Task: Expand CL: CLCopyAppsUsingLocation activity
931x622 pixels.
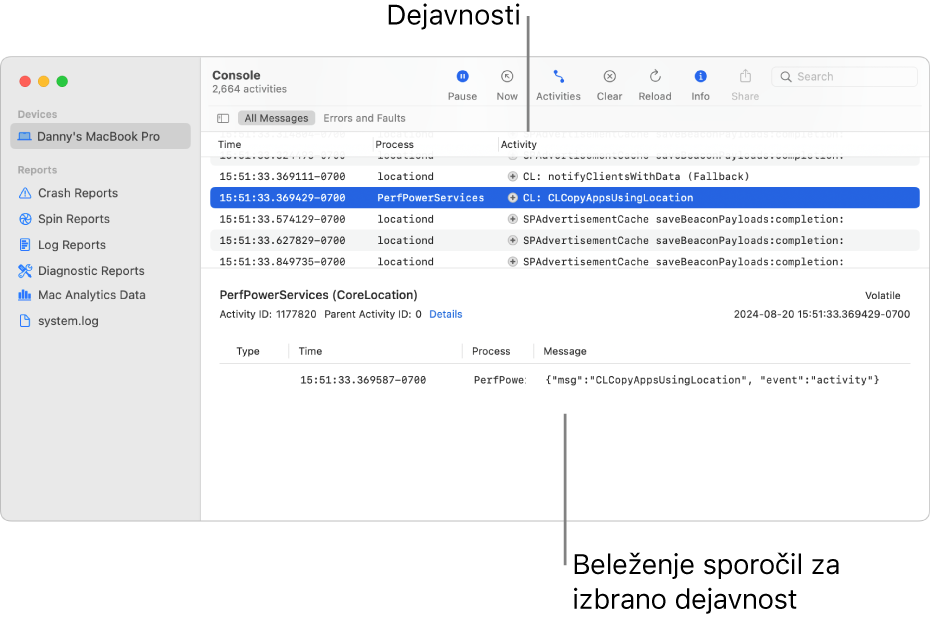Action: coord(512,198)
